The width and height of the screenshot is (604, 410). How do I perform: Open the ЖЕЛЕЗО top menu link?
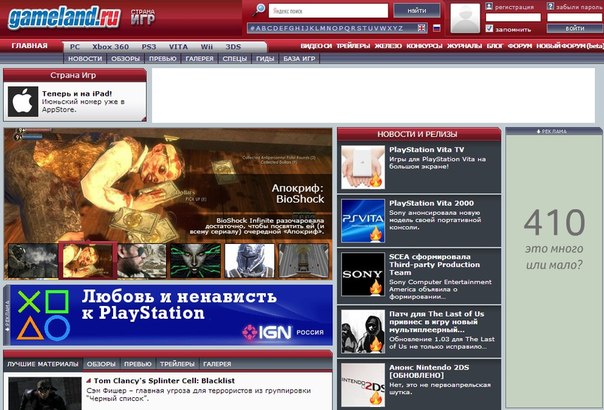[388, 46]
